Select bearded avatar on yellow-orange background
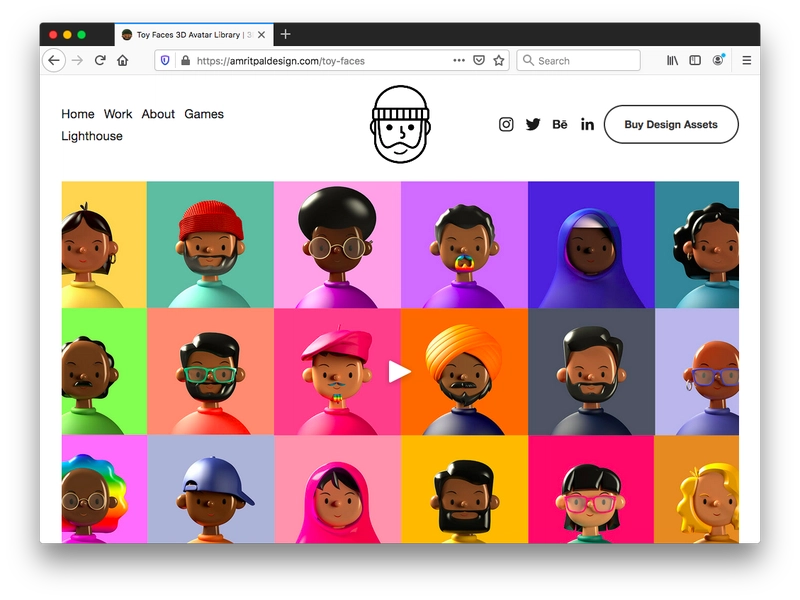The width and height of the screenshot is (800, 600). click(x=464, y=489)
